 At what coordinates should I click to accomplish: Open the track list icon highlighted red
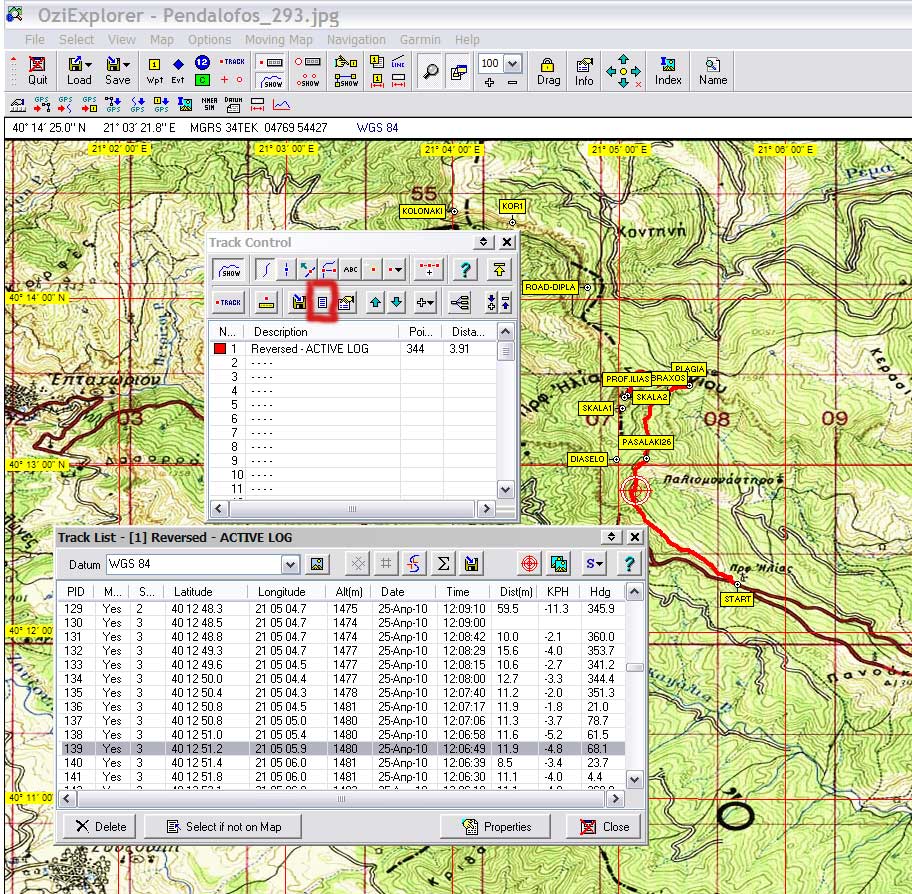(x=322, y=302)
